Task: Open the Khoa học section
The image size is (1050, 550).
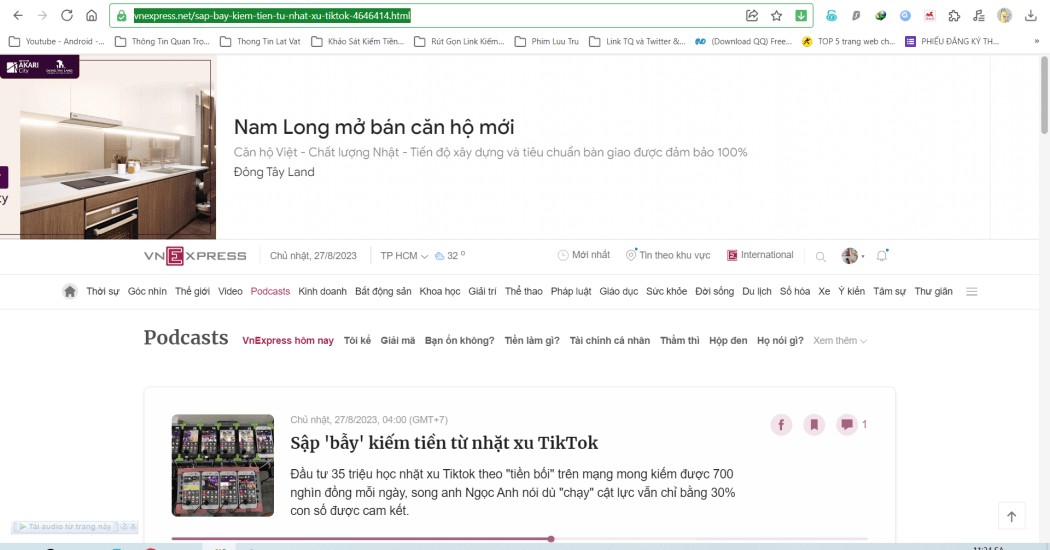Action: (439, 291)
